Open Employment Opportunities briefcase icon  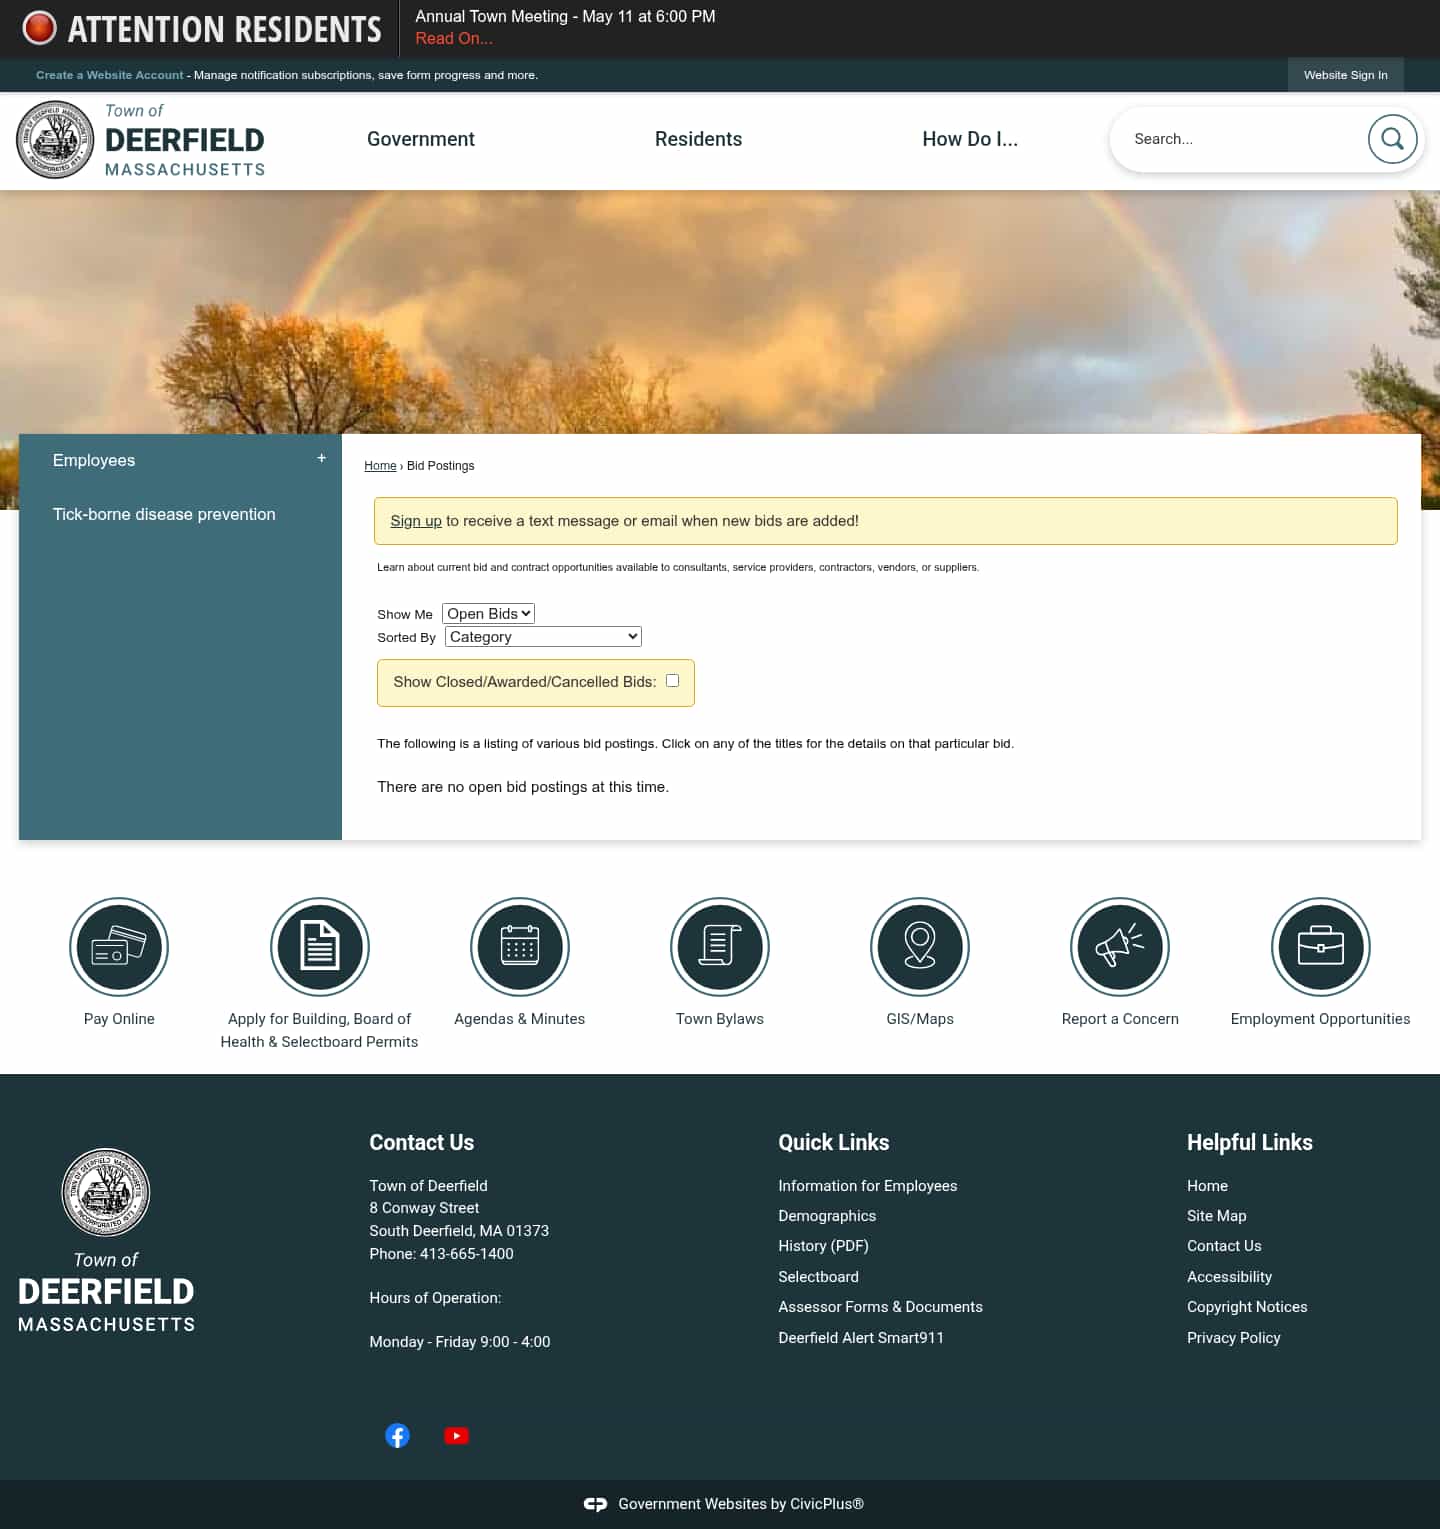coord(1320,947)
